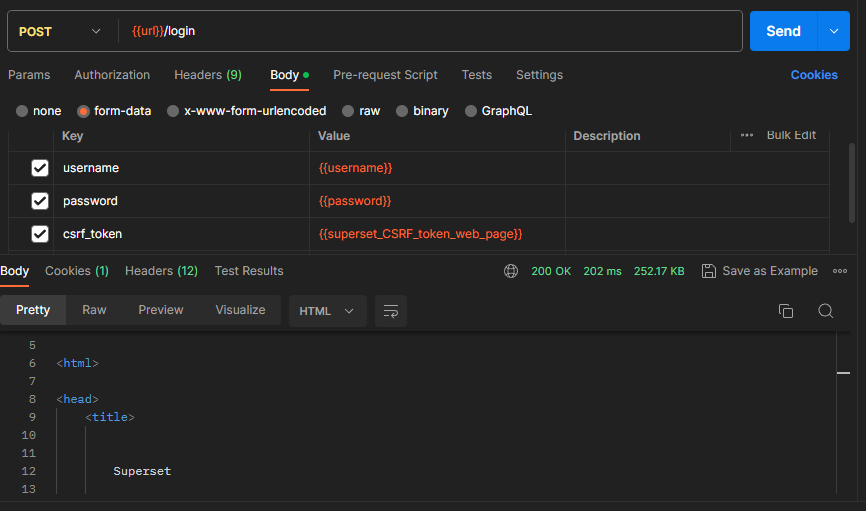Open search in the response body
The image size is (866, 511).
click(826, 311)
